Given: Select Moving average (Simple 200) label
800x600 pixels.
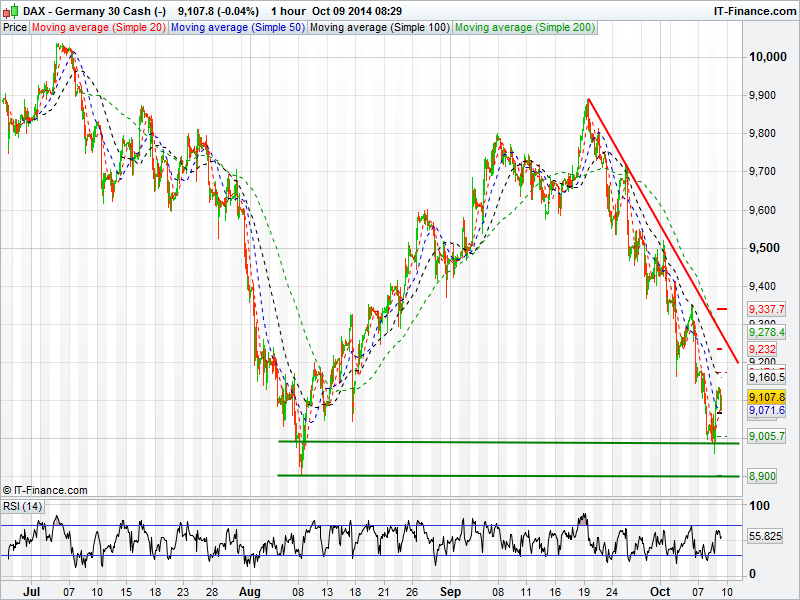Looking at the screenshot, I should 524,28.
